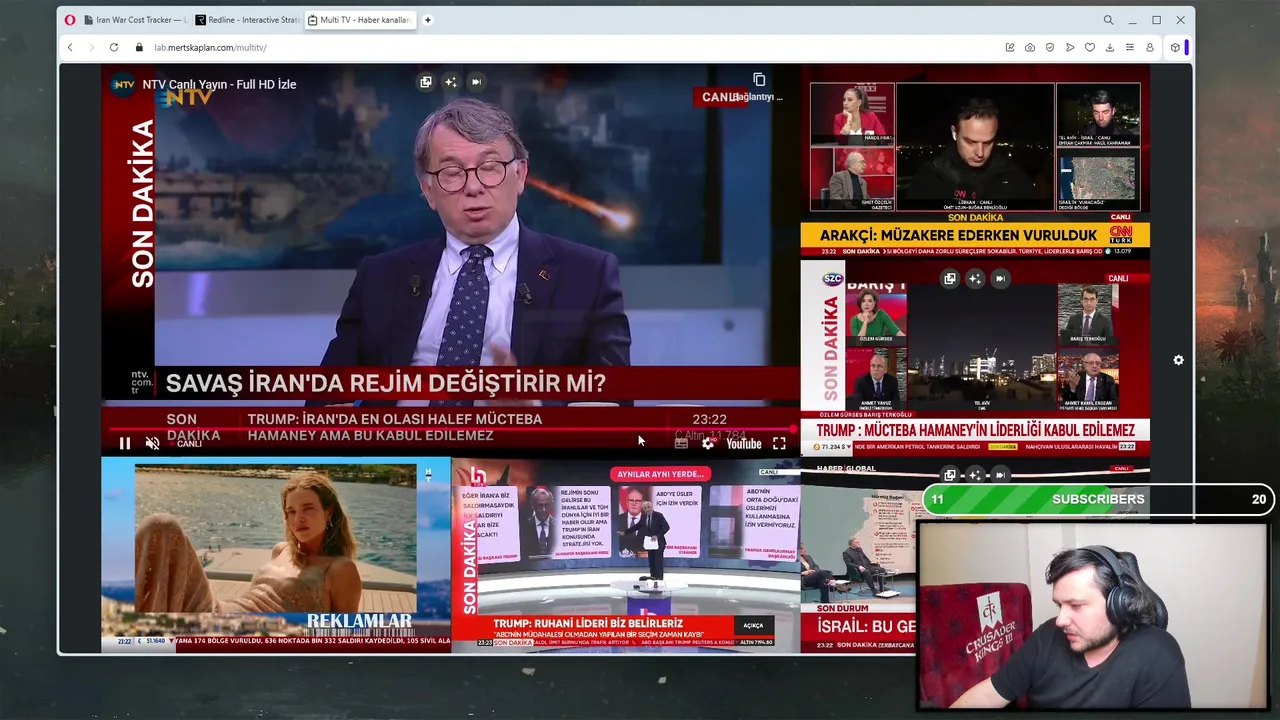Image resolution: width=1280 pixels, height=720 pixels.
Task: Open the shield ad-blocker icon
Action: (x=1050, y=47)
